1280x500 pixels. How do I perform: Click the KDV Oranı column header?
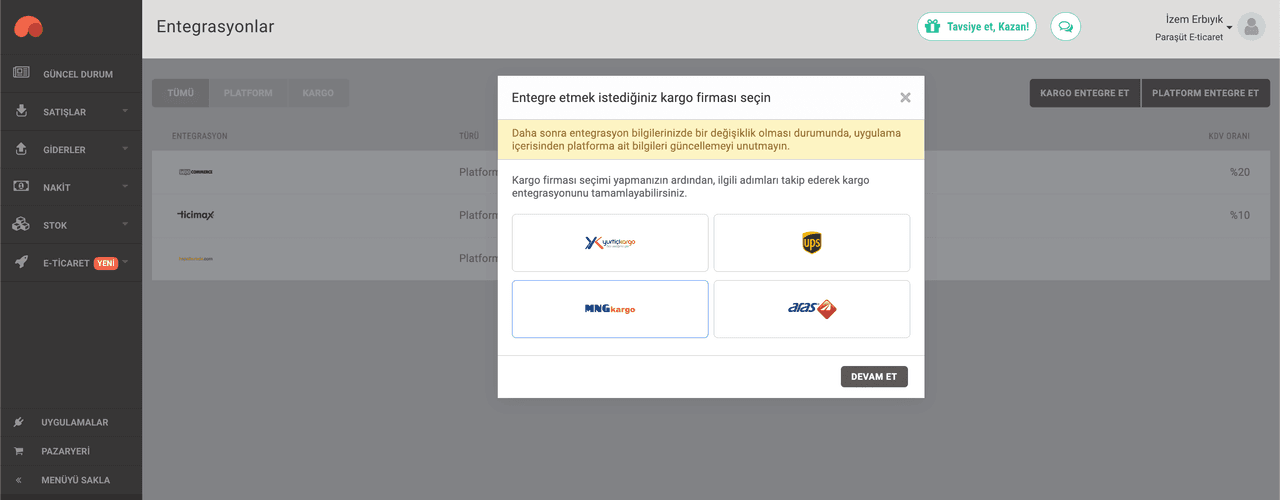1229,135
